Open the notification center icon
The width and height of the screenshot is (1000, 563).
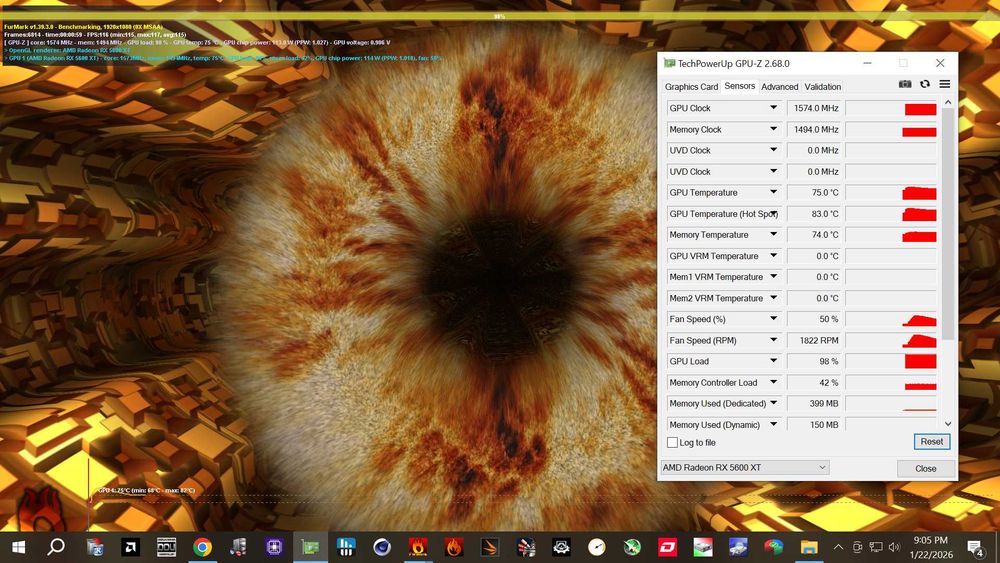tap(974, 547)
